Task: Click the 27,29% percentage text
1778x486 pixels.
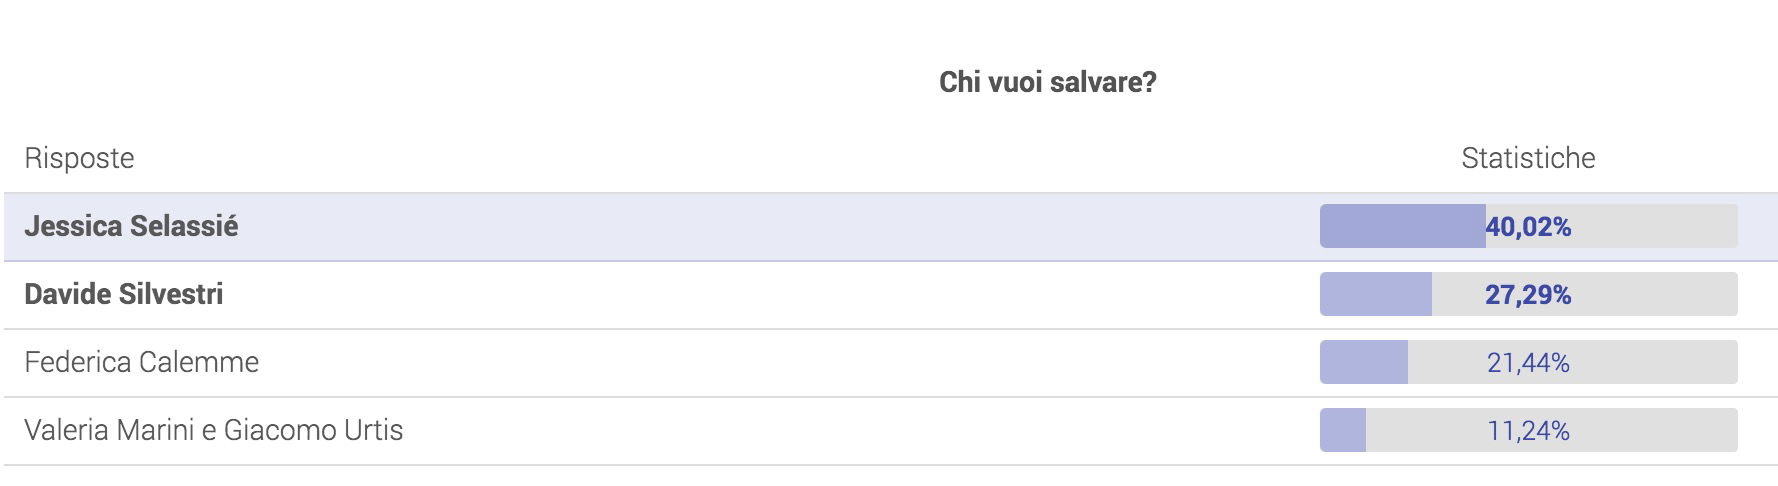Action: 1528,295
